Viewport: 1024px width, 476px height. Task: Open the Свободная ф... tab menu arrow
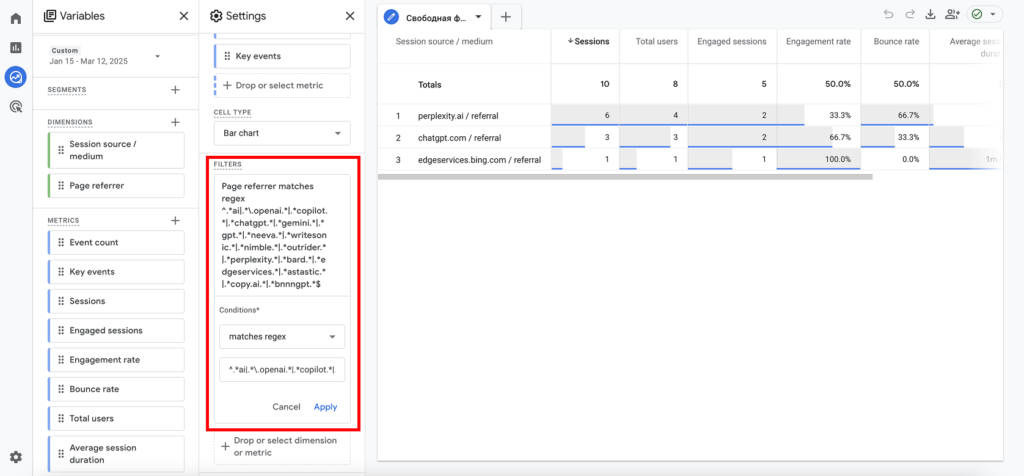pyautogui.click(x=478, y=16)
